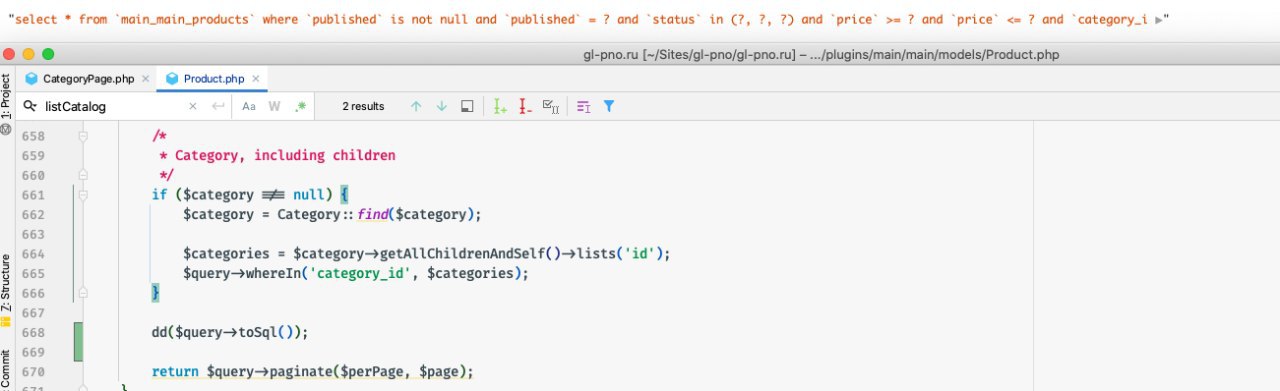Click line number 668 in gutter
1280x391 pixels.
click(33, 332)
